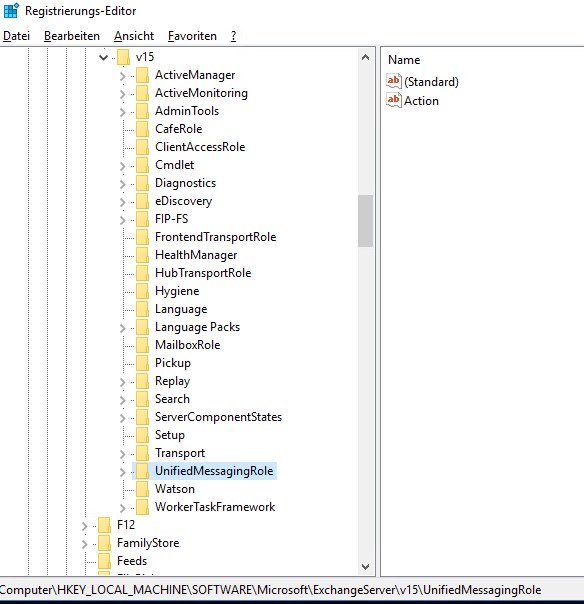Select the Language Packs key label
Viewport: 584px width, 604px height.
click(197, 327)
